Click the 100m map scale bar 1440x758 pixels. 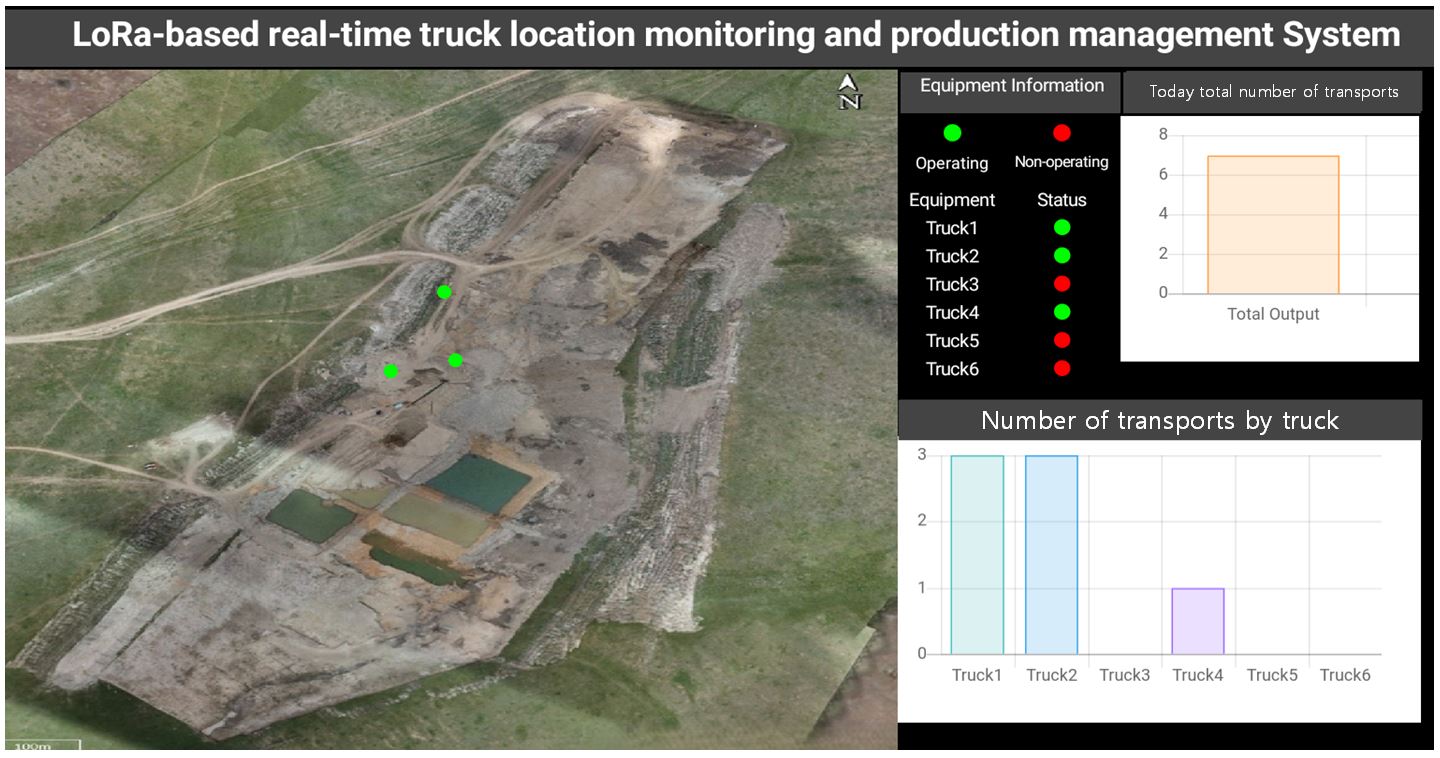[x=43, y=746]
